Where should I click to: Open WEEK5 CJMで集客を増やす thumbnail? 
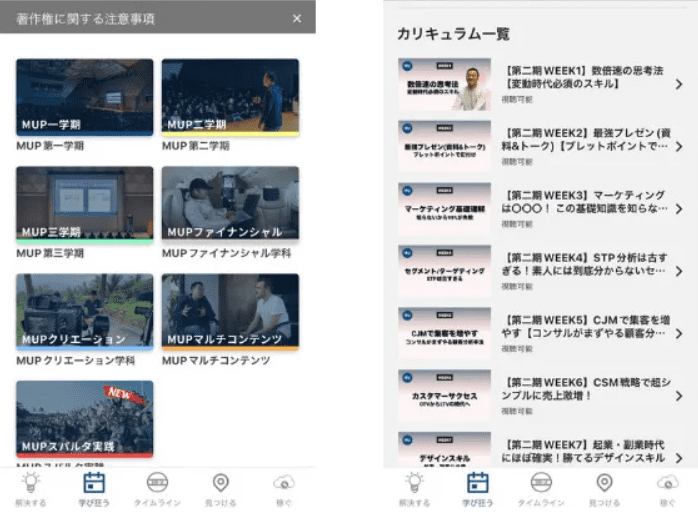click(x=444, y=333)
